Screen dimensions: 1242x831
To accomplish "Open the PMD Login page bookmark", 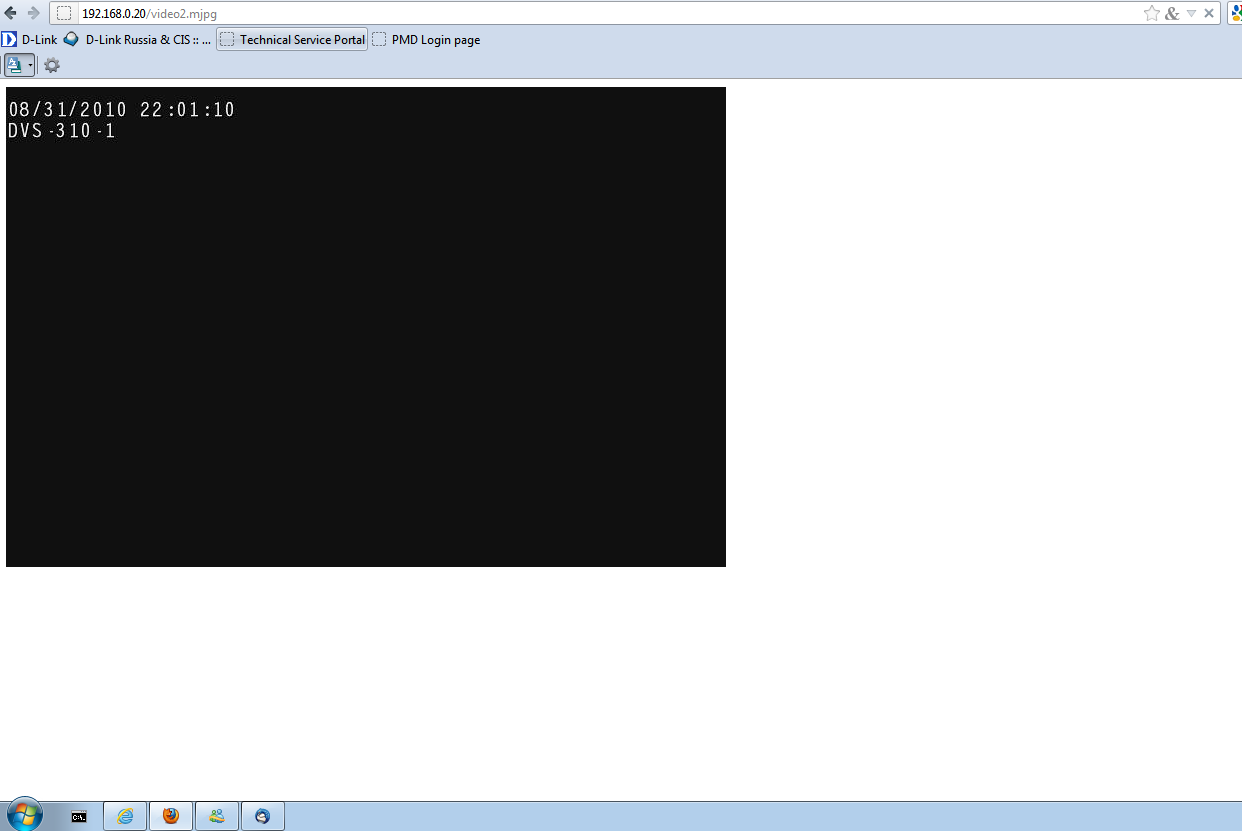I will (426, 40).
